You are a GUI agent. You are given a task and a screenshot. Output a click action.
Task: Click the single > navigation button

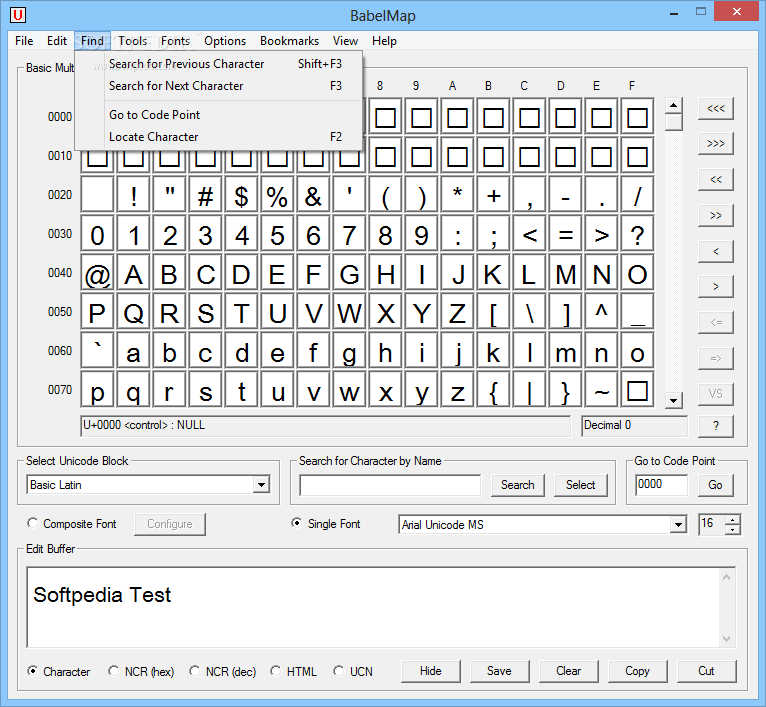click(x=716, y=287)
